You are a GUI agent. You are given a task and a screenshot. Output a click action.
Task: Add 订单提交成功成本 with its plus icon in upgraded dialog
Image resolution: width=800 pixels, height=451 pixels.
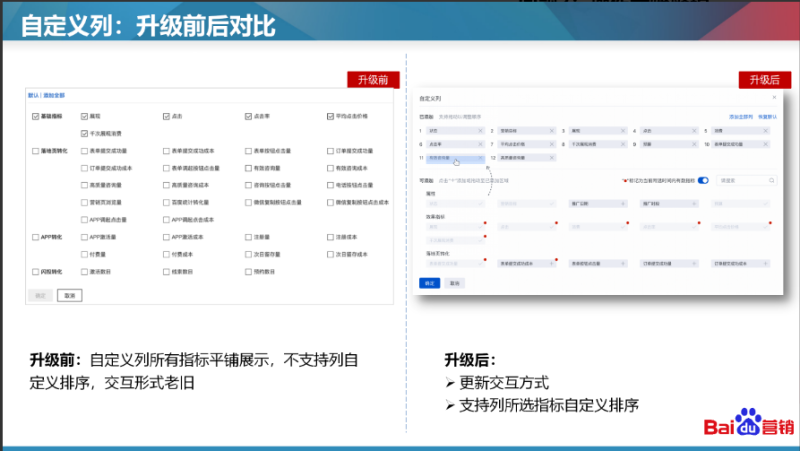click(x=765, y=264)
